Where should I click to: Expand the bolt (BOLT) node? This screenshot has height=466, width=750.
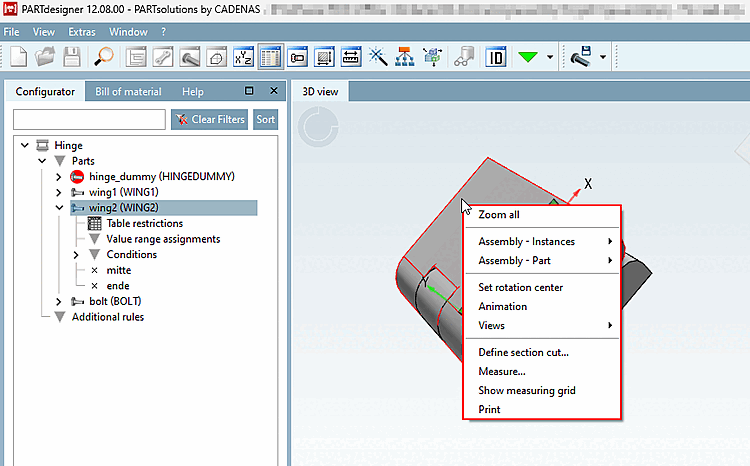pyautogui.click(x=58, y=301)
